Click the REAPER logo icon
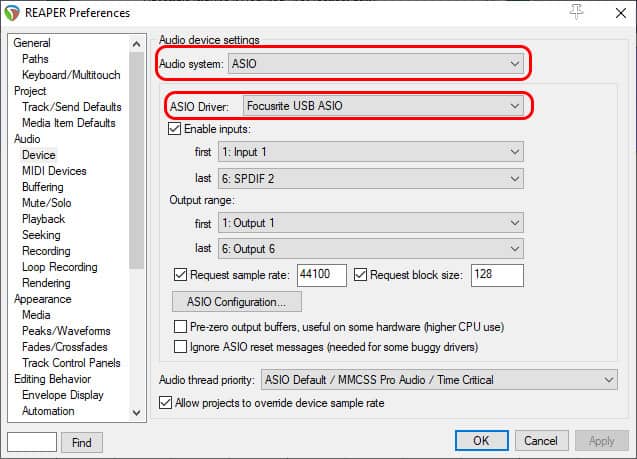This screenshot has width=637, height=459. [12, 13]
